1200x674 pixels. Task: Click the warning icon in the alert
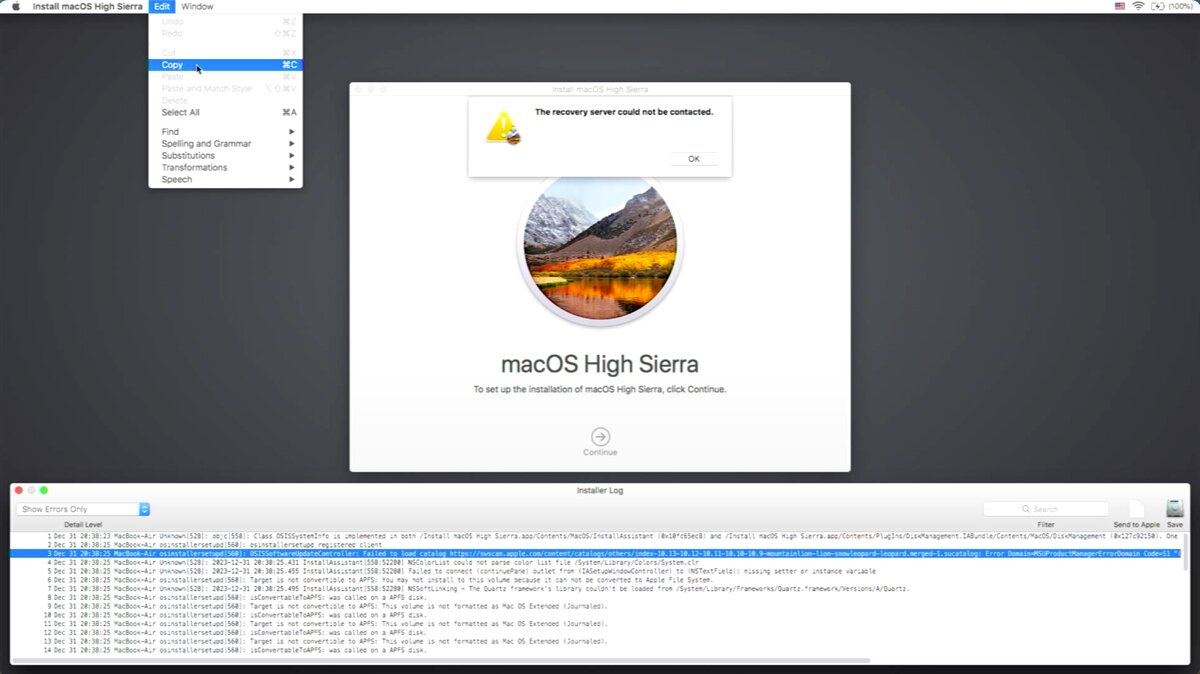coord(502,127)
